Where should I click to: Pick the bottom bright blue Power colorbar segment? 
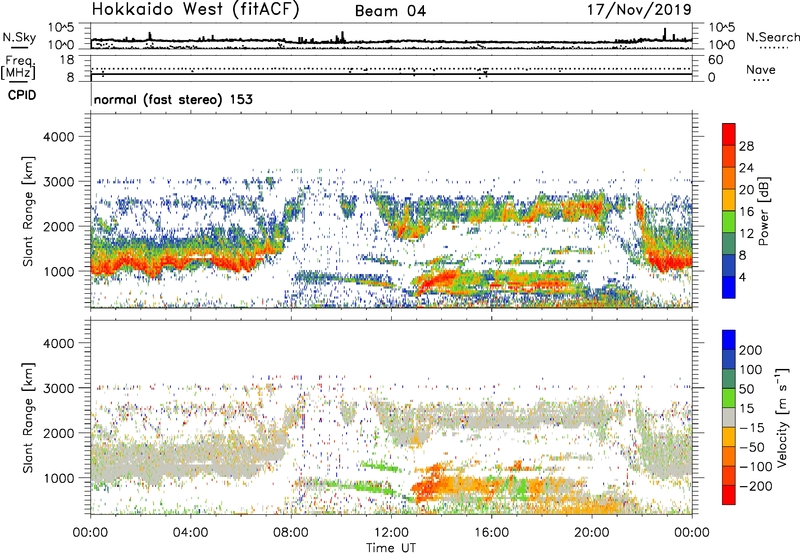tap(729, 287)
